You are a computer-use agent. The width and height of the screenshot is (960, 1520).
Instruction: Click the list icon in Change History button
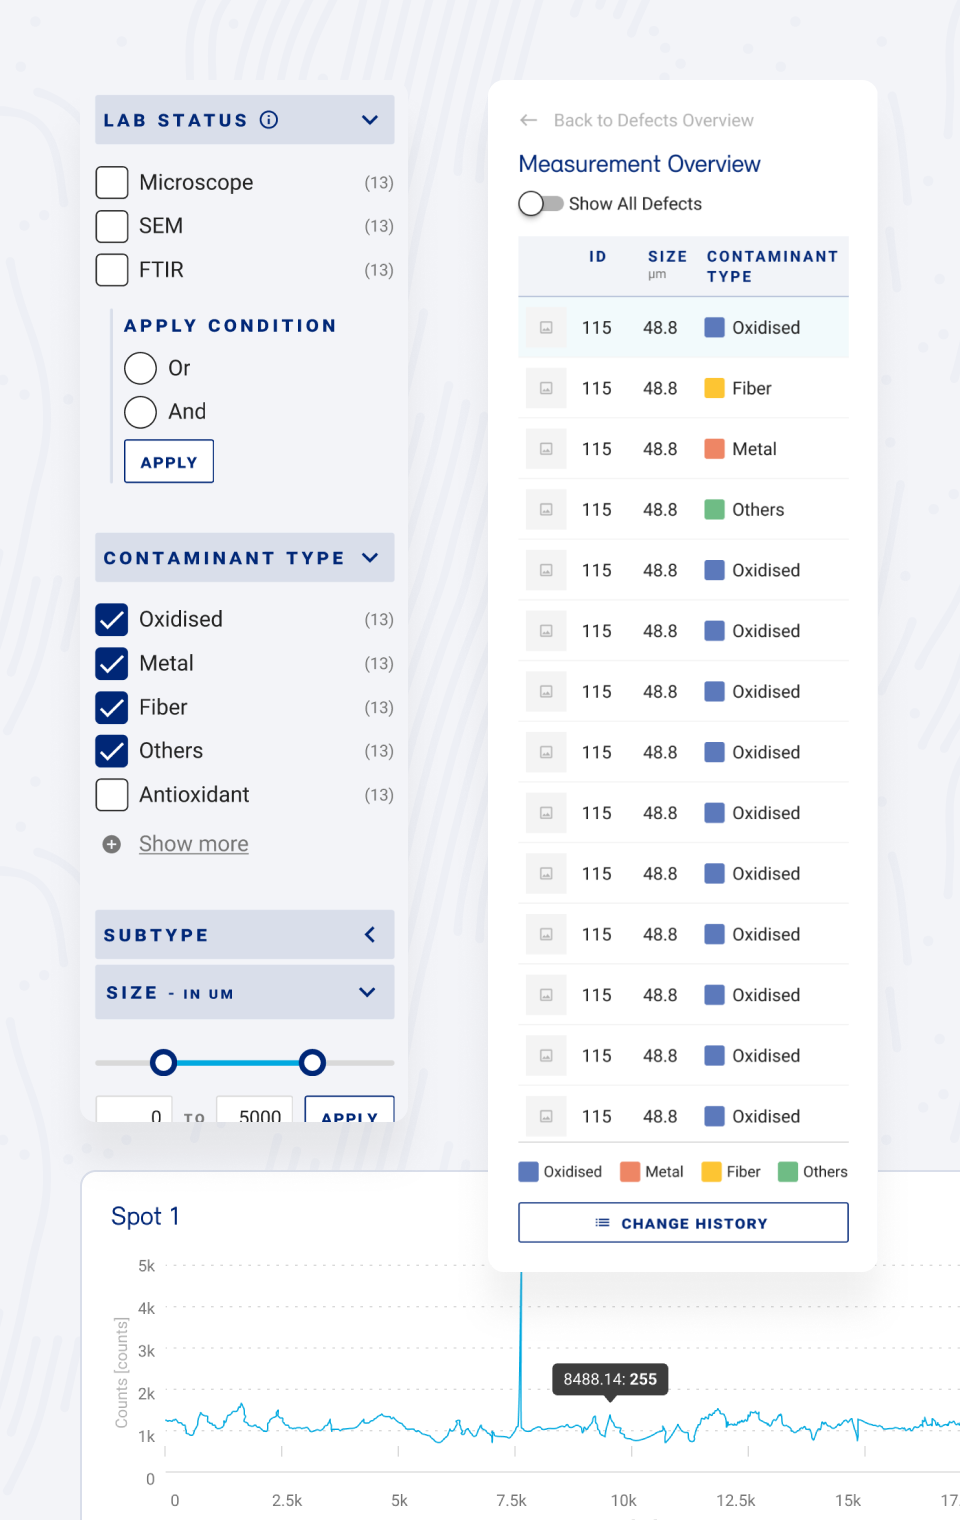602,1223
